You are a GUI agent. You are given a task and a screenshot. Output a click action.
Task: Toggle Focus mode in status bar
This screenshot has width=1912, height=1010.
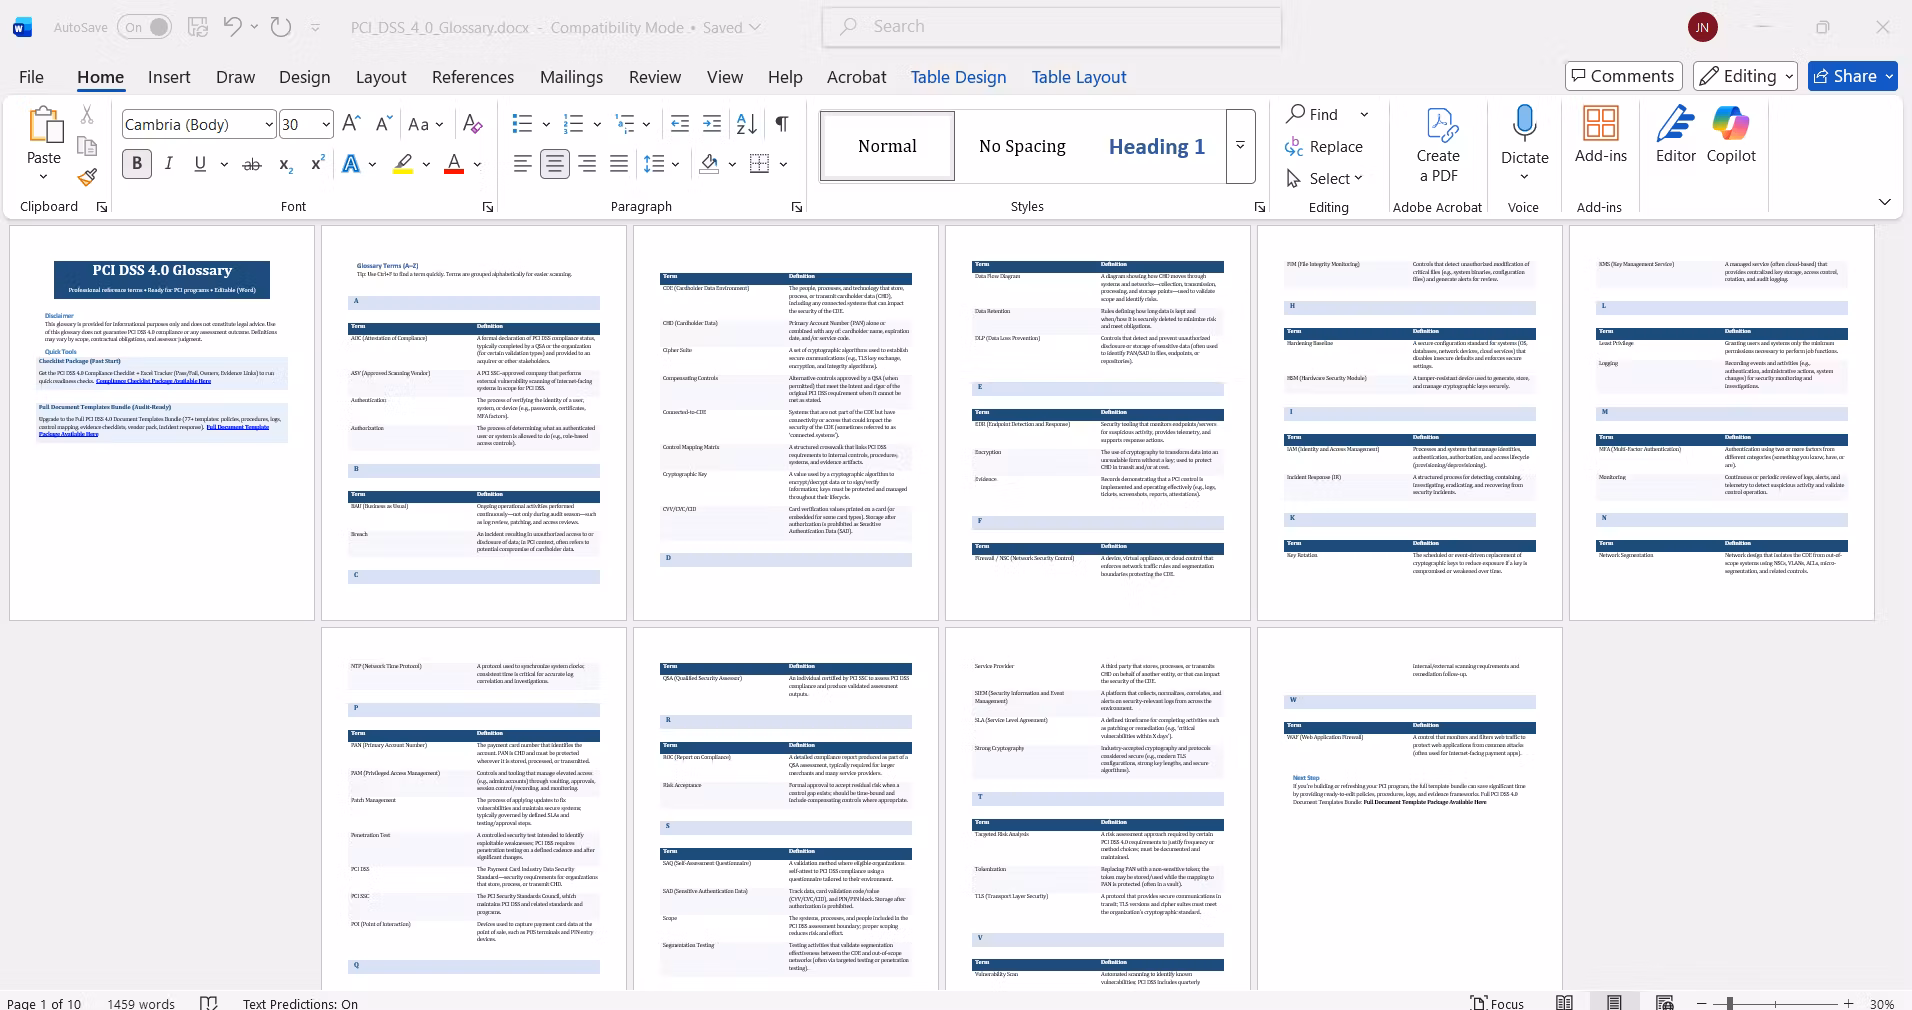pyautogui.click(x=1497, y=1003)
